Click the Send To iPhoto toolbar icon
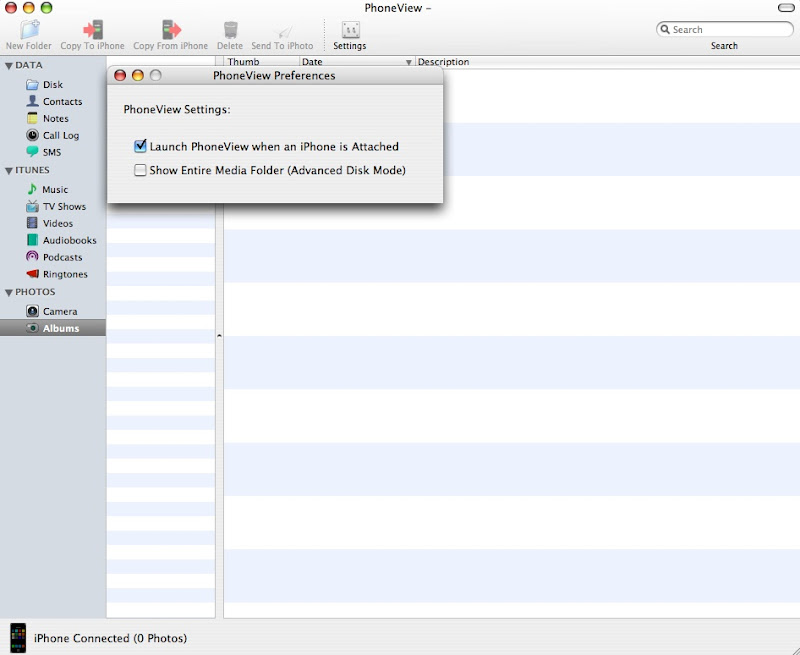This screenshot has width=800, height=655. click(x=282, y=31)
